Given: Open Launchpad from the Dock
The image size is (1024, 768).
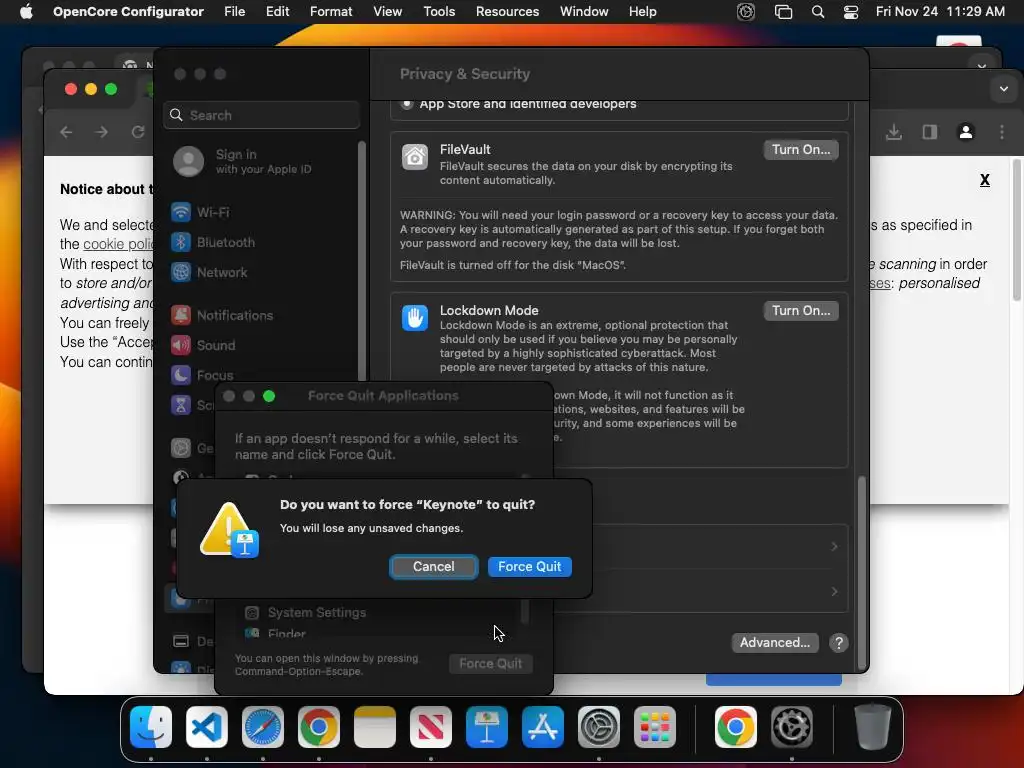Looking at the screenshot, I should click(654, 727).
